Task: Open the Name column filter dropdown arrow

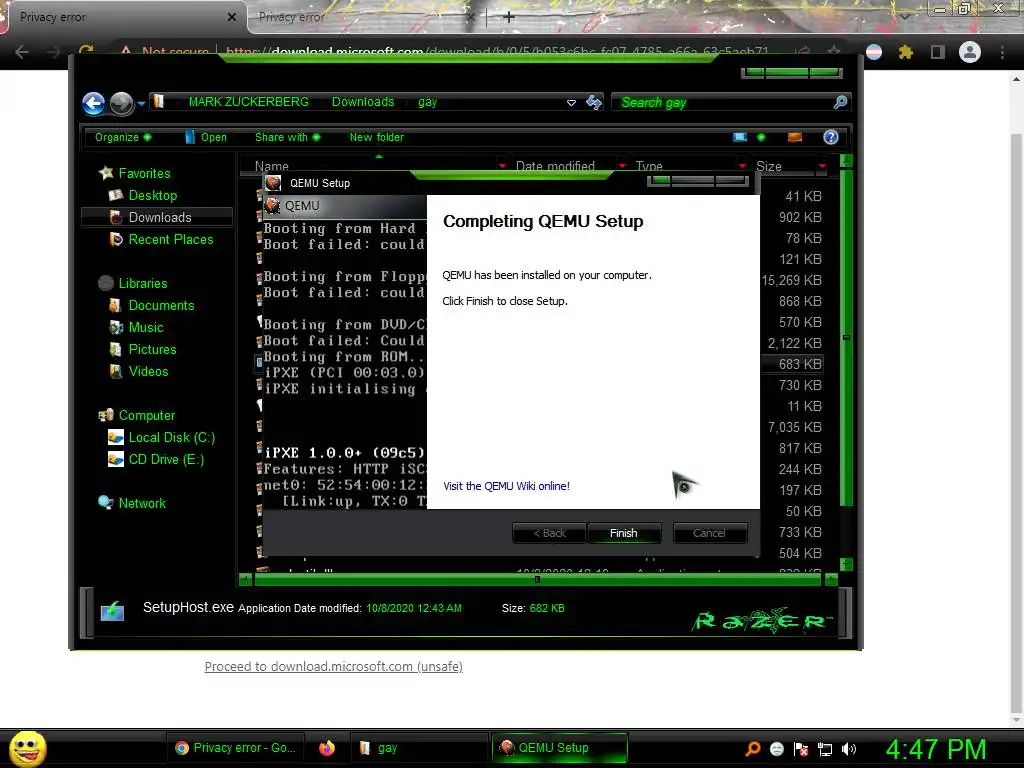Action: 502,166
